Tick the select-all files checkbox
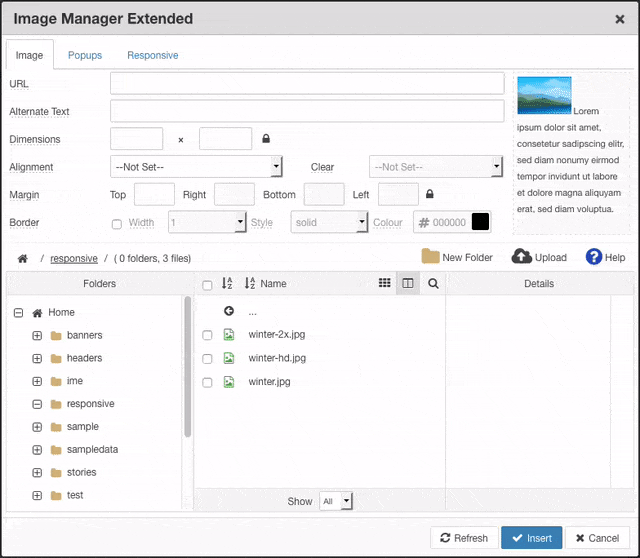The width and height of the screenshot is (640, 558). [207, 285]
